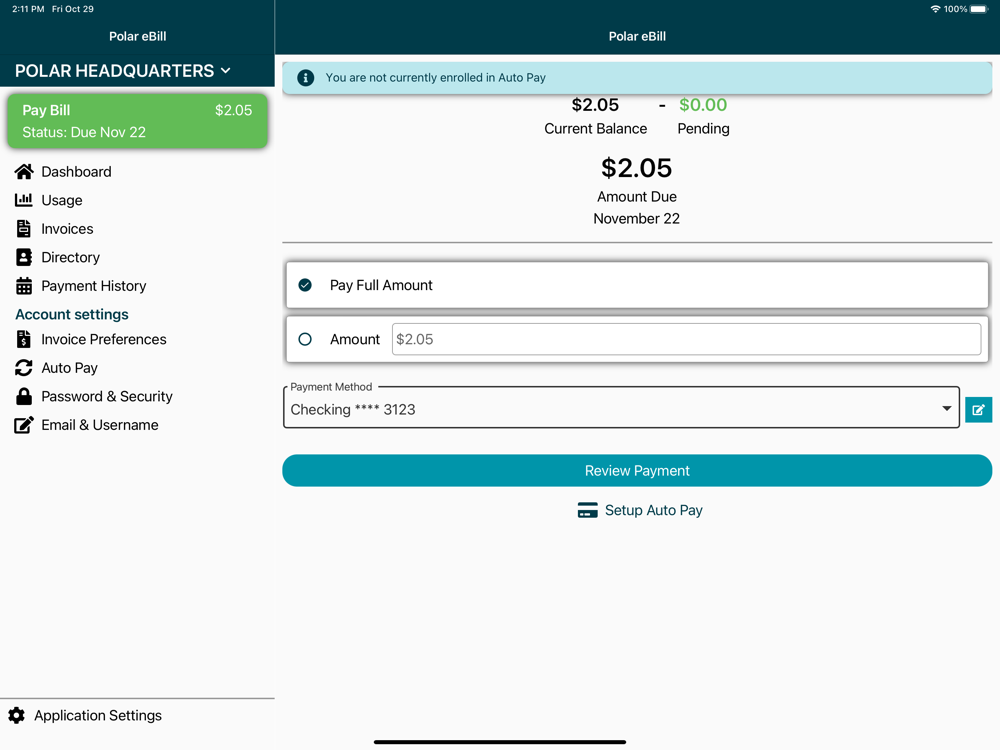Click the $0.00 Pending amount
The width and height of the screenshot is (1000, 750).
(703, 105)
